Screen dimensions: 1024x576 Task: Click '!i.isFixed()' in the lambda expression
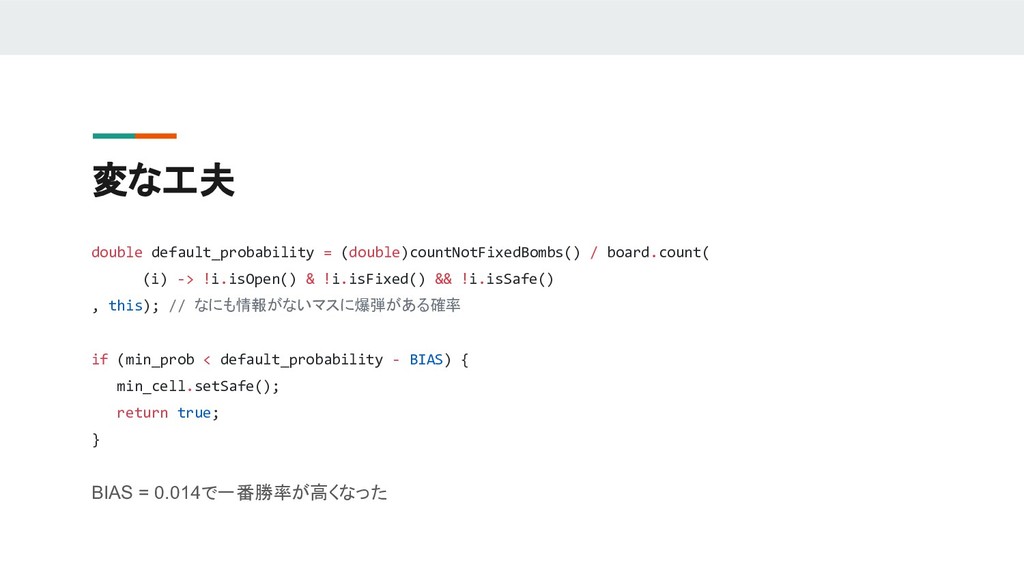coord(374,280)
